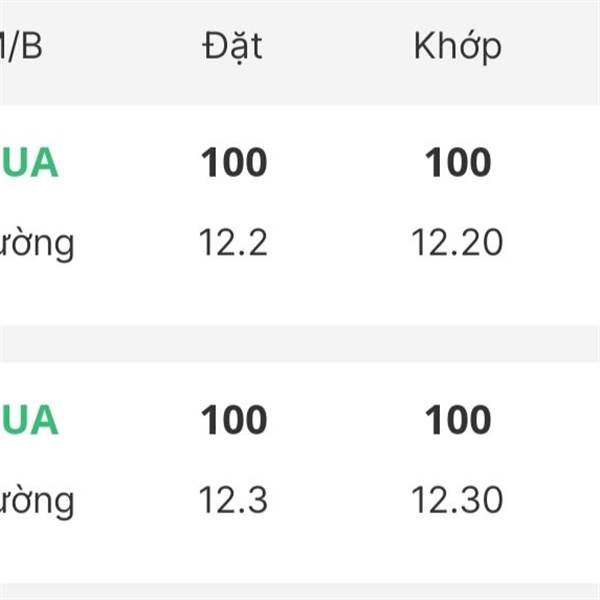Click the matched price 12.30
This screenshot has width=600, height=600.
point(458,500)
